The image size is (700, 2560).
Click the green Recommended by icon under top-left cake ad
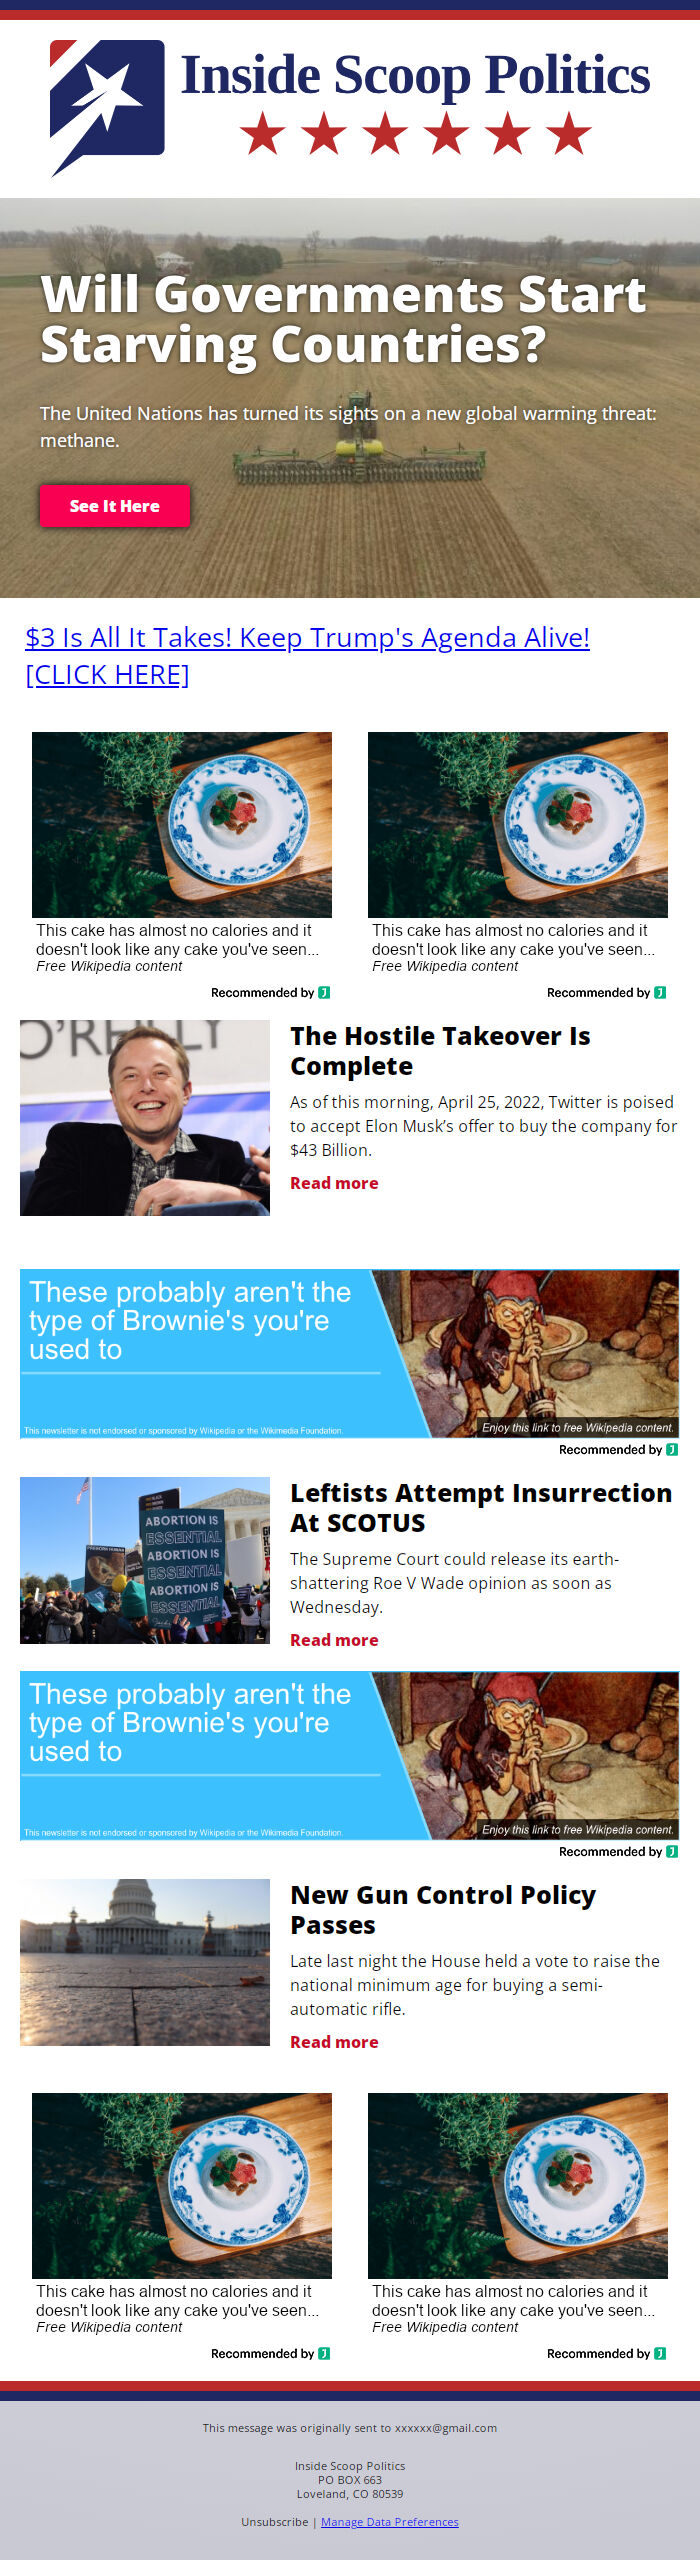[x=324, y=993]
